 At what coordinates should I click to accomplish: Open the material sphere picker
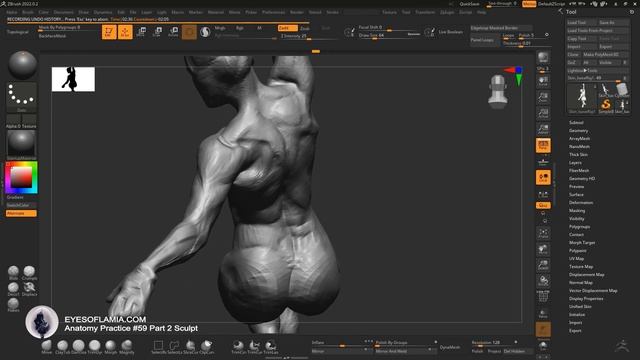click(22, 144)
